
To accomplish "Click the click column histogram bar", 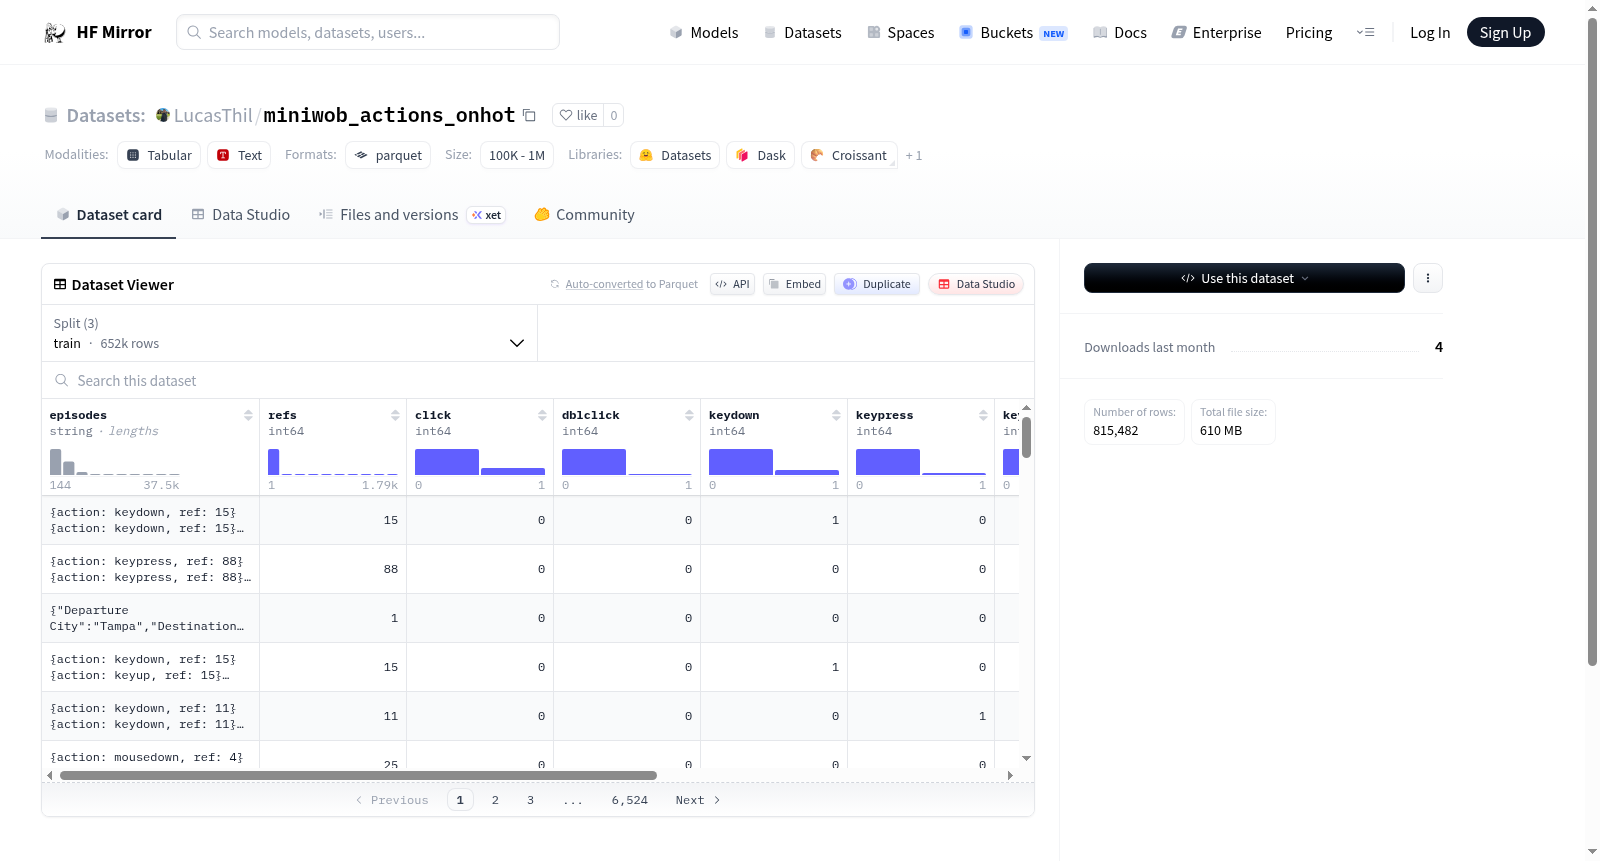I will (x=447, y=462).
